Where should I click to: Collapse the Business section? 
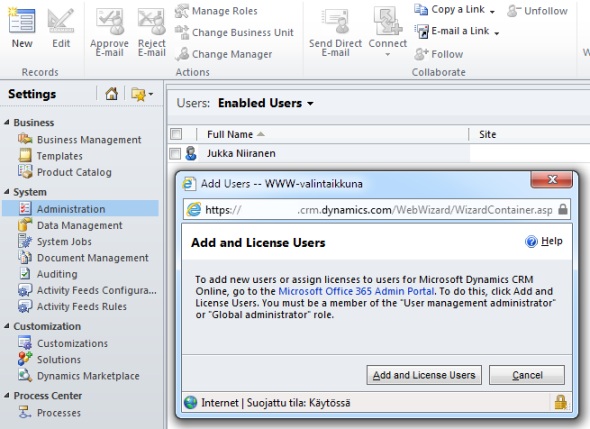coord(6,122)
